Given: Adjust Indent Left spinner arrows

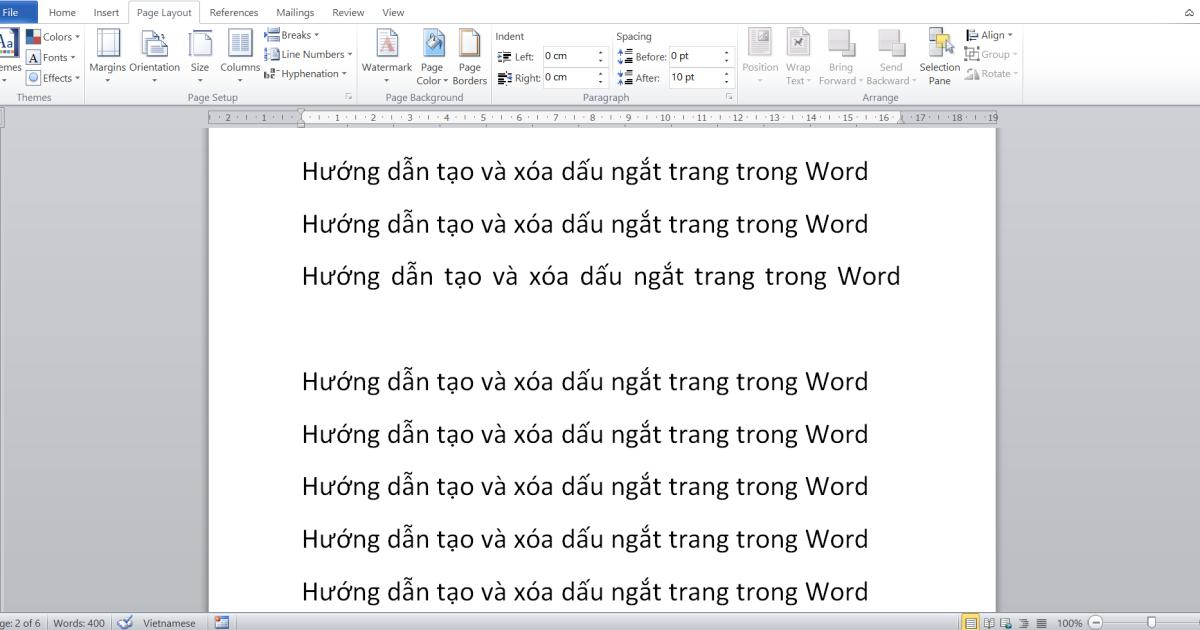Looking at the screenshot, I should (601, 56).
